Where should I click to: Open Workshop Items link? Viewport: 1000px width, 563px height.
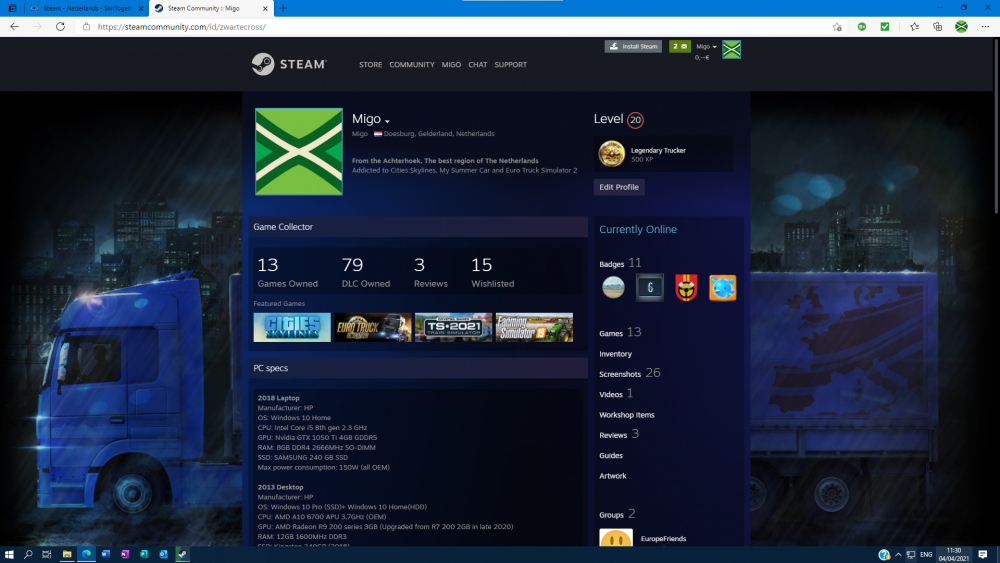(x=626, y=415)
